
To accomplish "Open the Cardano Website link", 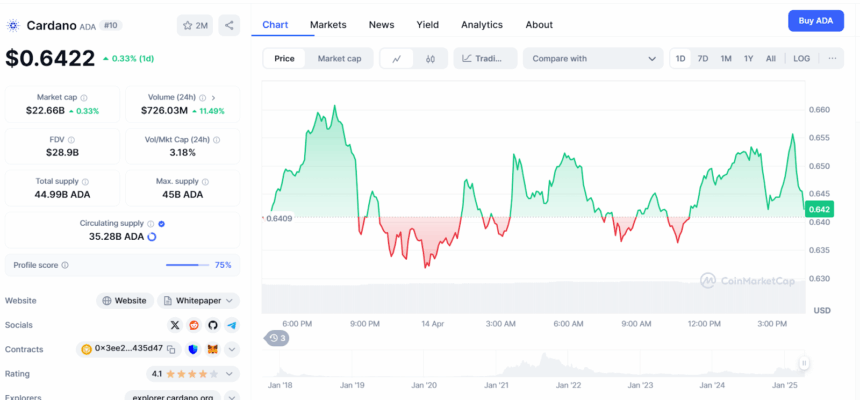I will 125,301.
